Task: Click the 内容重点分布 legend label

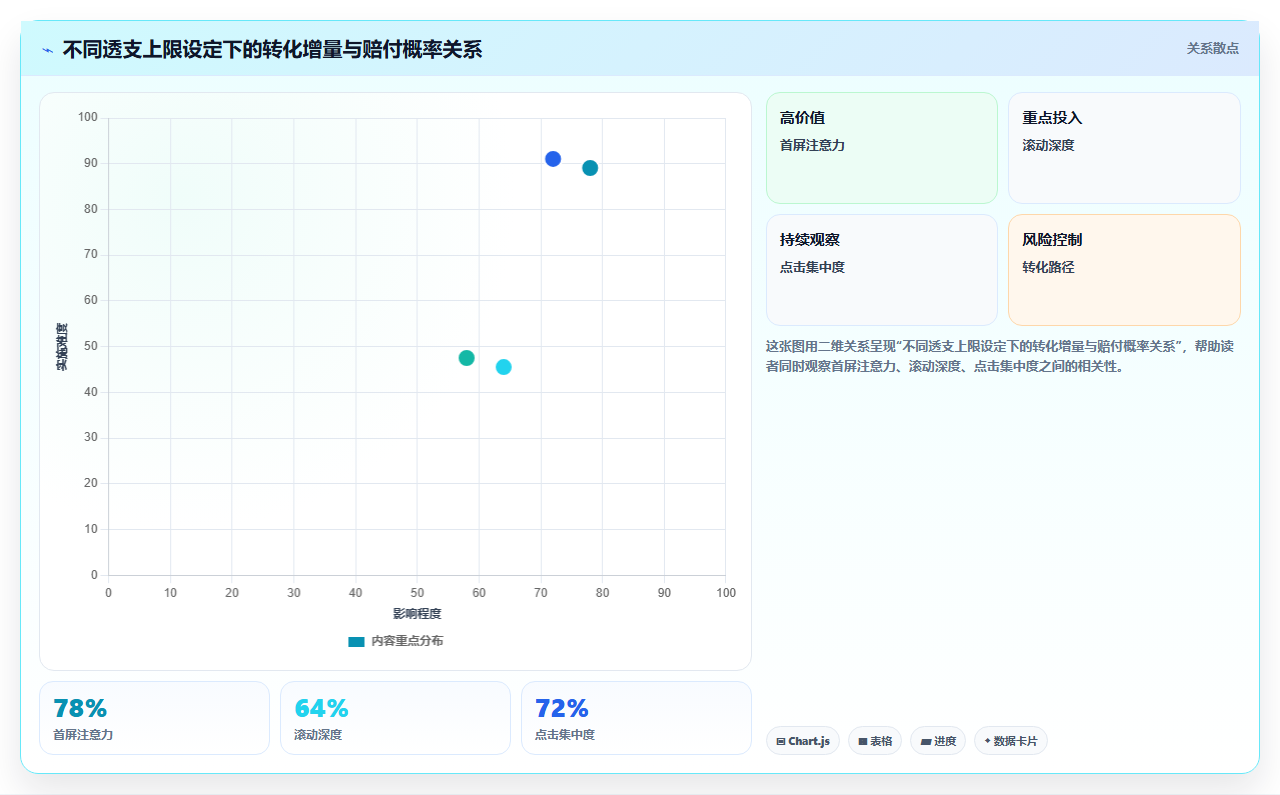Action: tap(407, 641)
